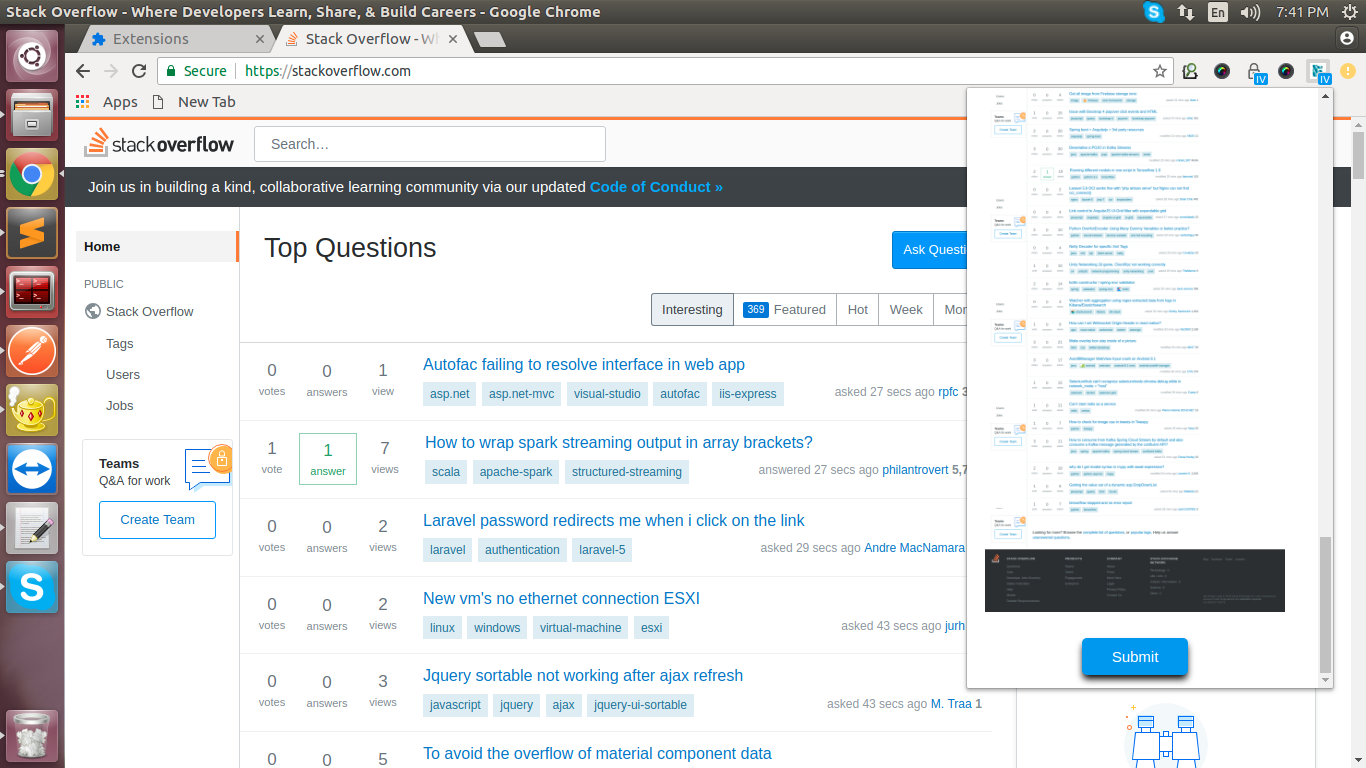Open the system power cog menu
The image size is (1366, 768).
click(1350, 12)
